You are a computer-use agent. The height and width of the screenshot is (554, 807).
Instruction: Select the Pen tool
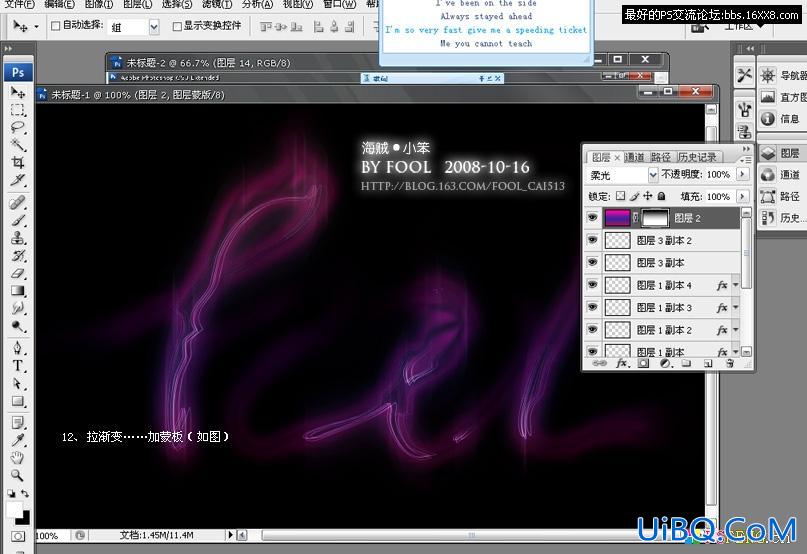point(18,348)
